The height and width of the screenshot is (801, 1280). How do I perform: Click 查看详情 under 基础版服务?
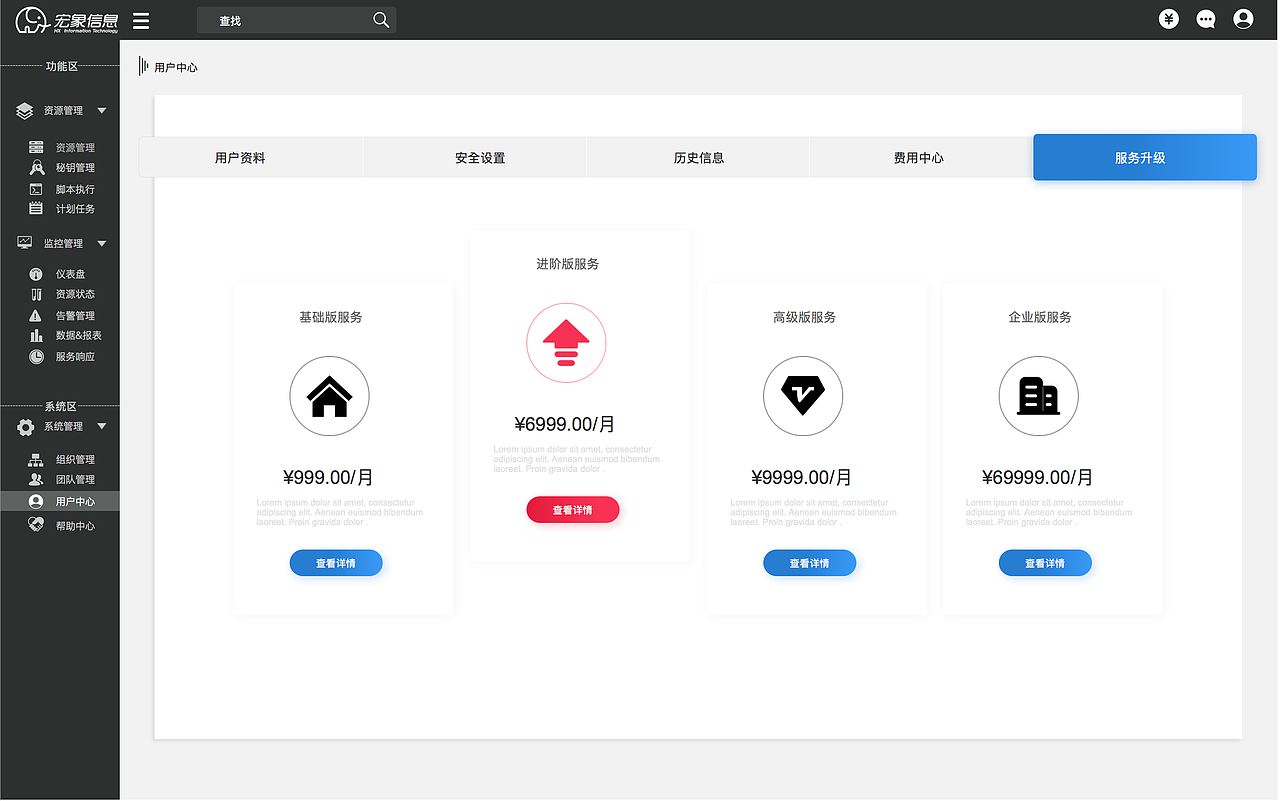tap(336, 563)
